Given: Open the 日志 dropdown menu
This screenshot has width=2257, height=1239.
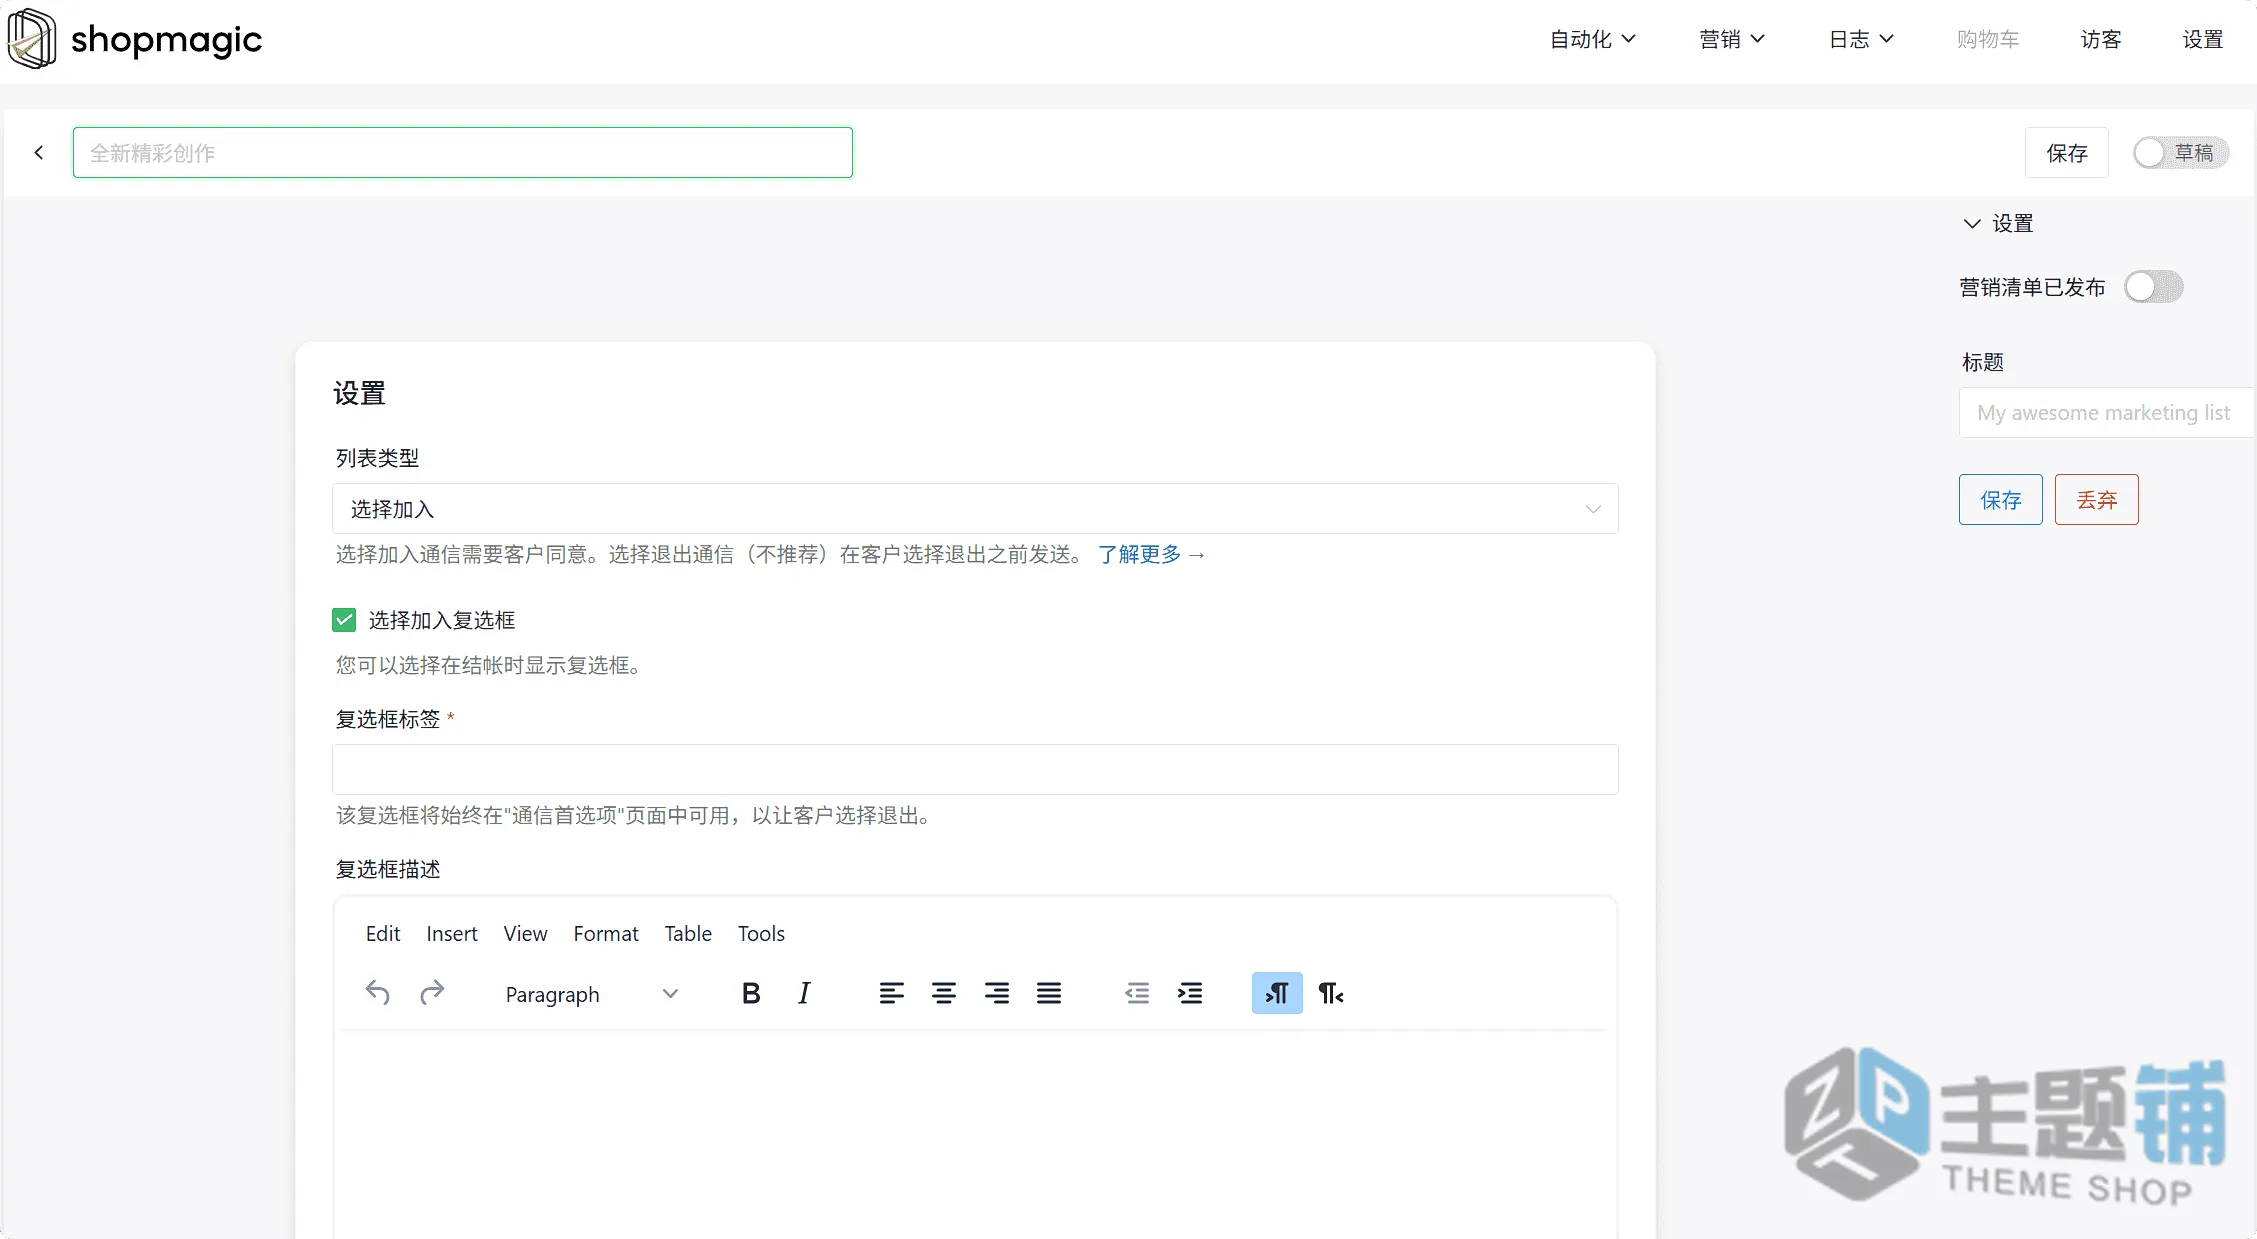Looking at the screenshot, I should click(x=1861, y=39).
